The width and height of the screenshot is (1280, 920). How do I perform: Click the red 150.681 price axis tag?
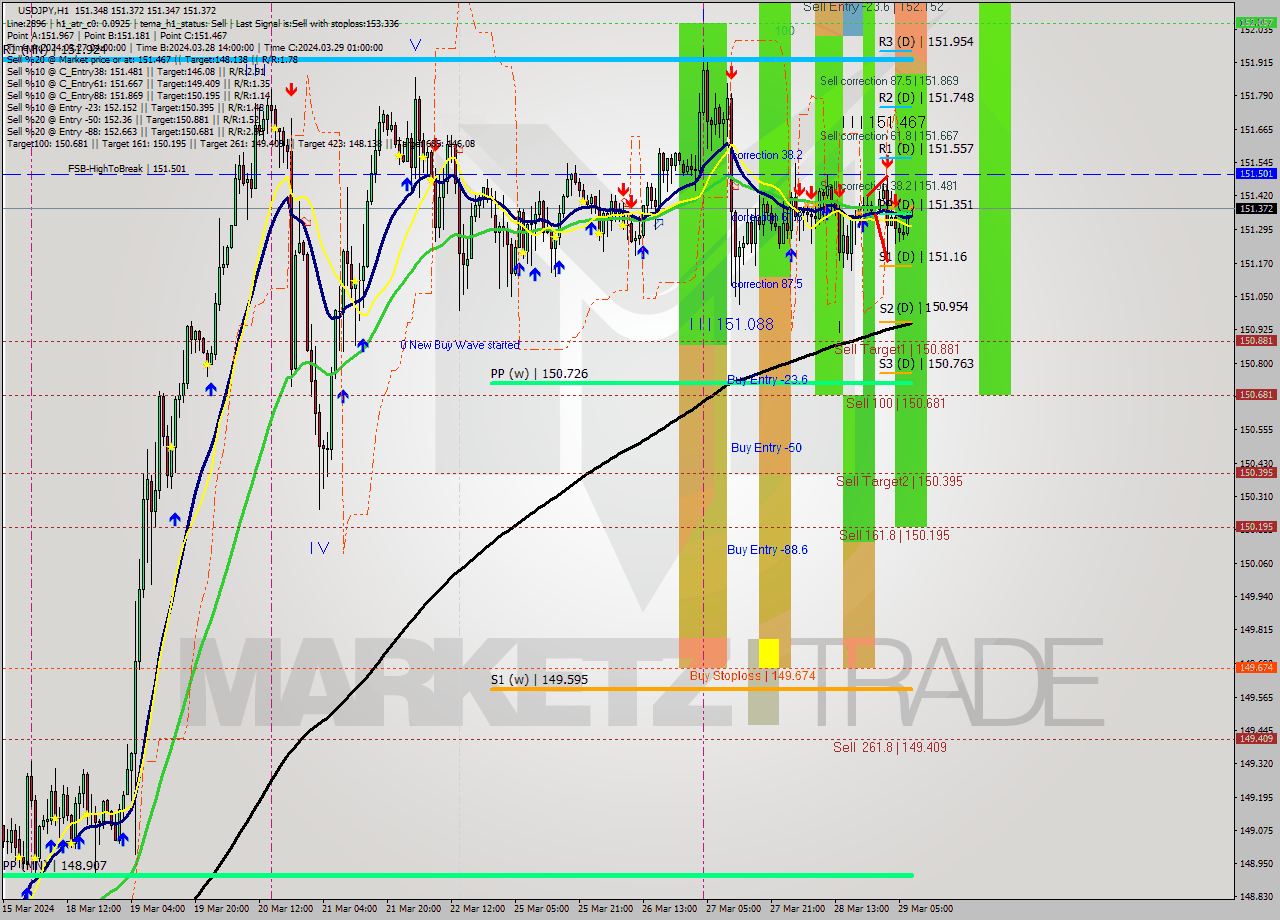tap(1256, 395)
